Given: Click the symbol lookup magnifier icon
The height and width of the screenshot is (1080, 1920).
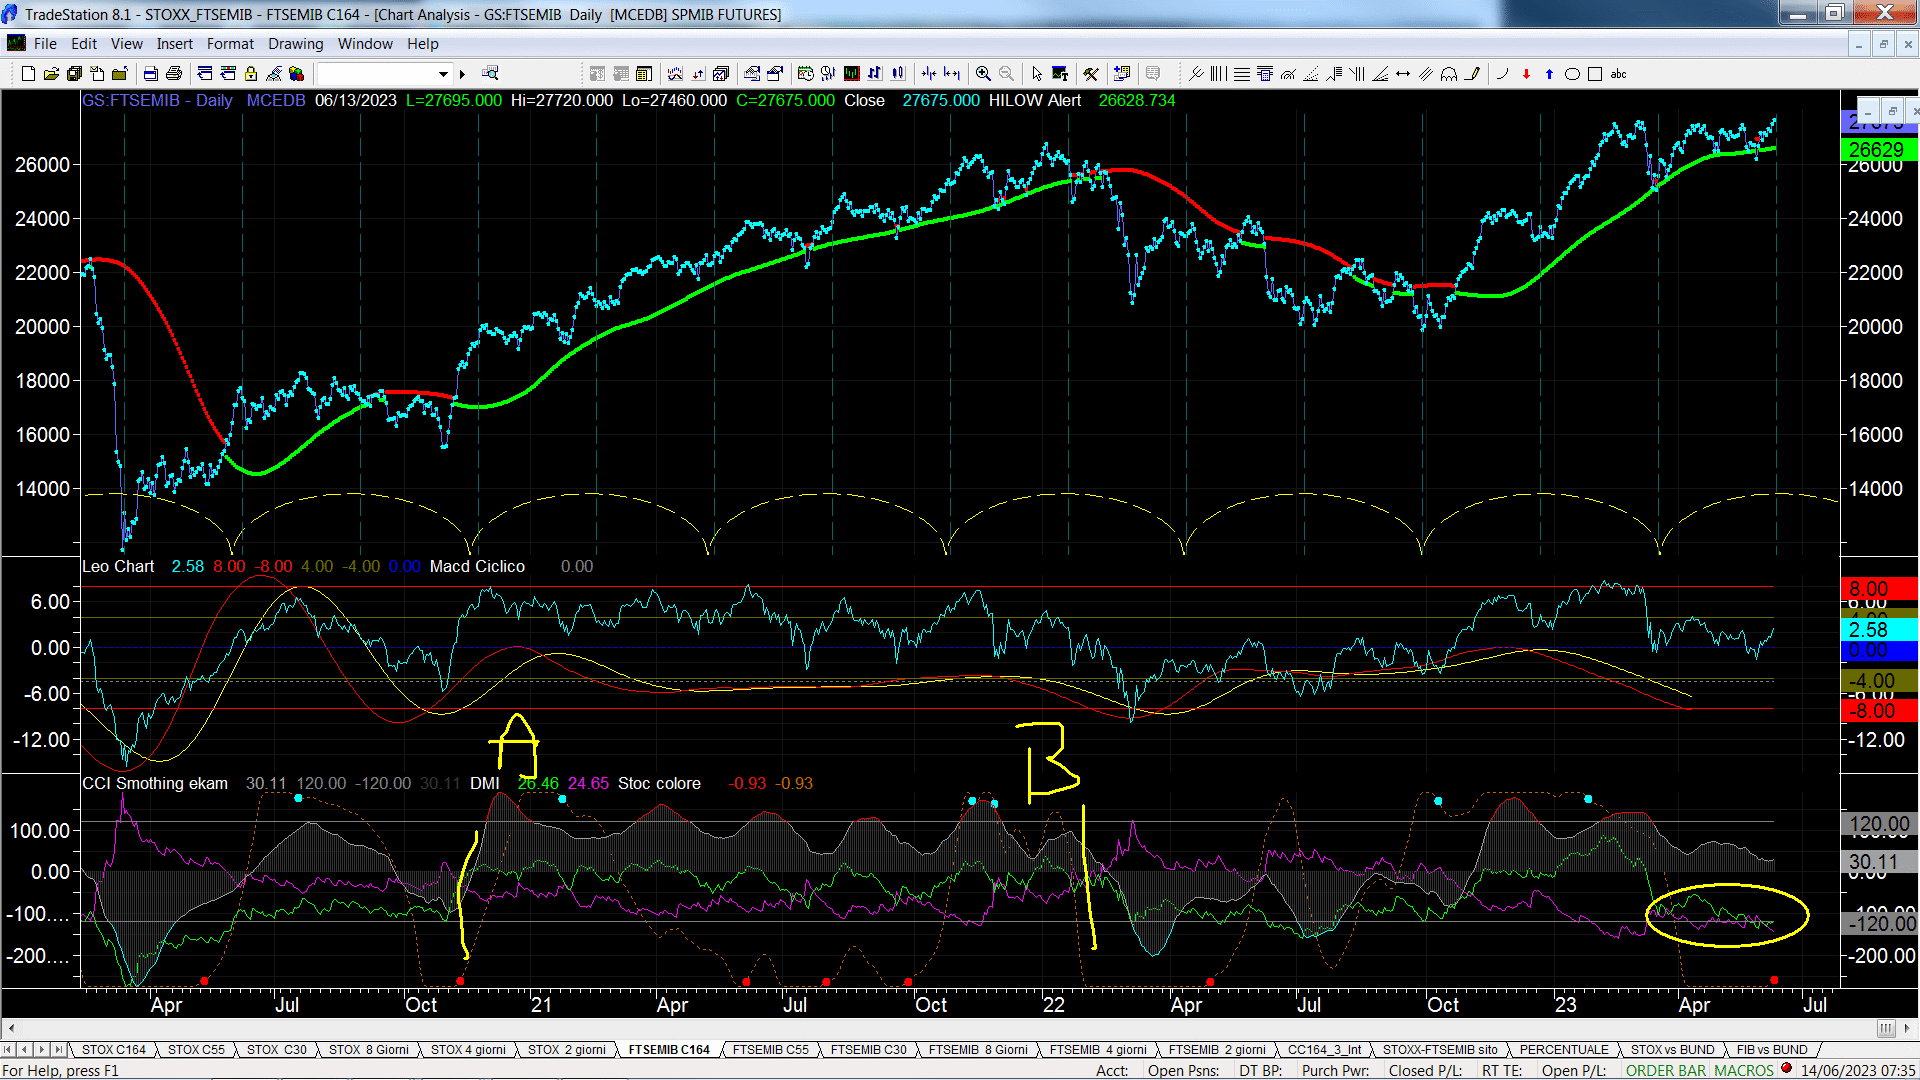Looking at the screenshot, I should tap(490, 73).
